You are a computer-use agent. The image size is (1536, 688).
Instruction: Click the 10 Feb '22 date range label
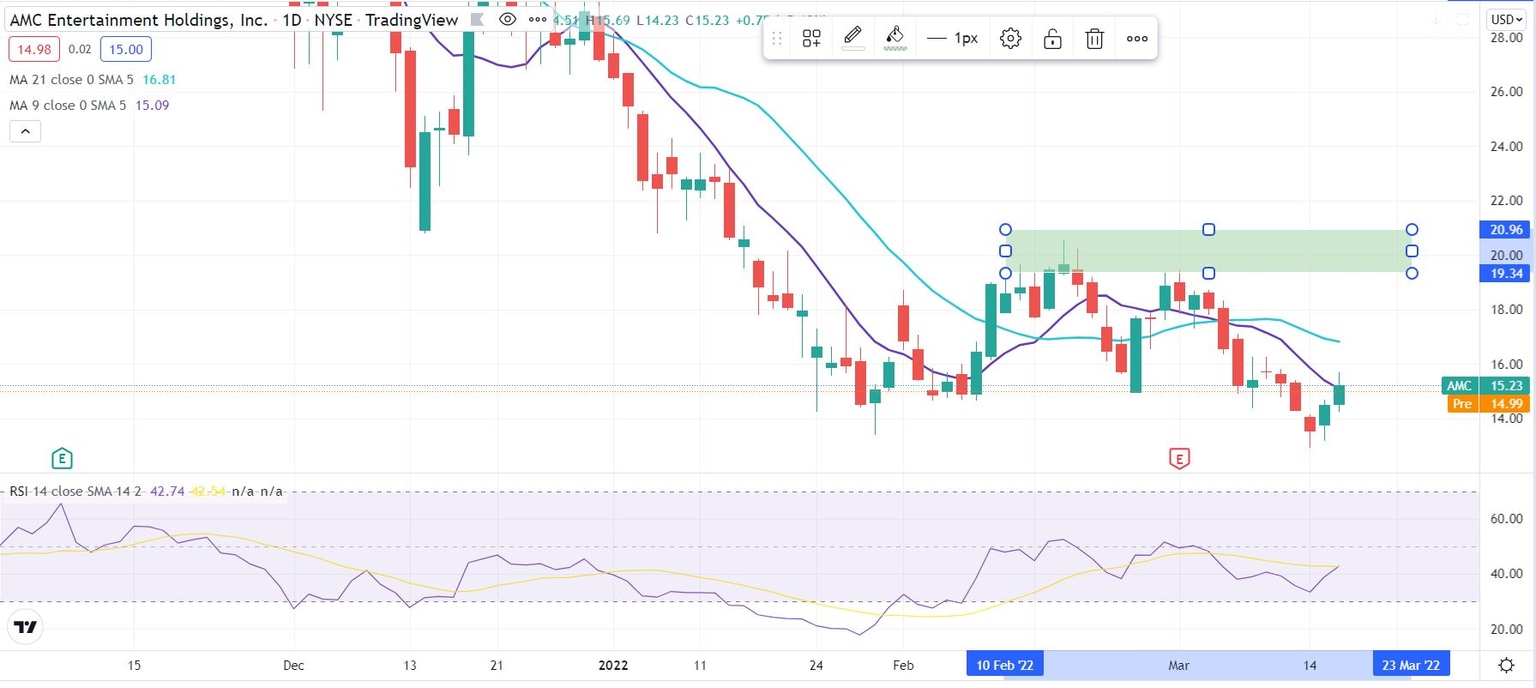click(1004, 664)
